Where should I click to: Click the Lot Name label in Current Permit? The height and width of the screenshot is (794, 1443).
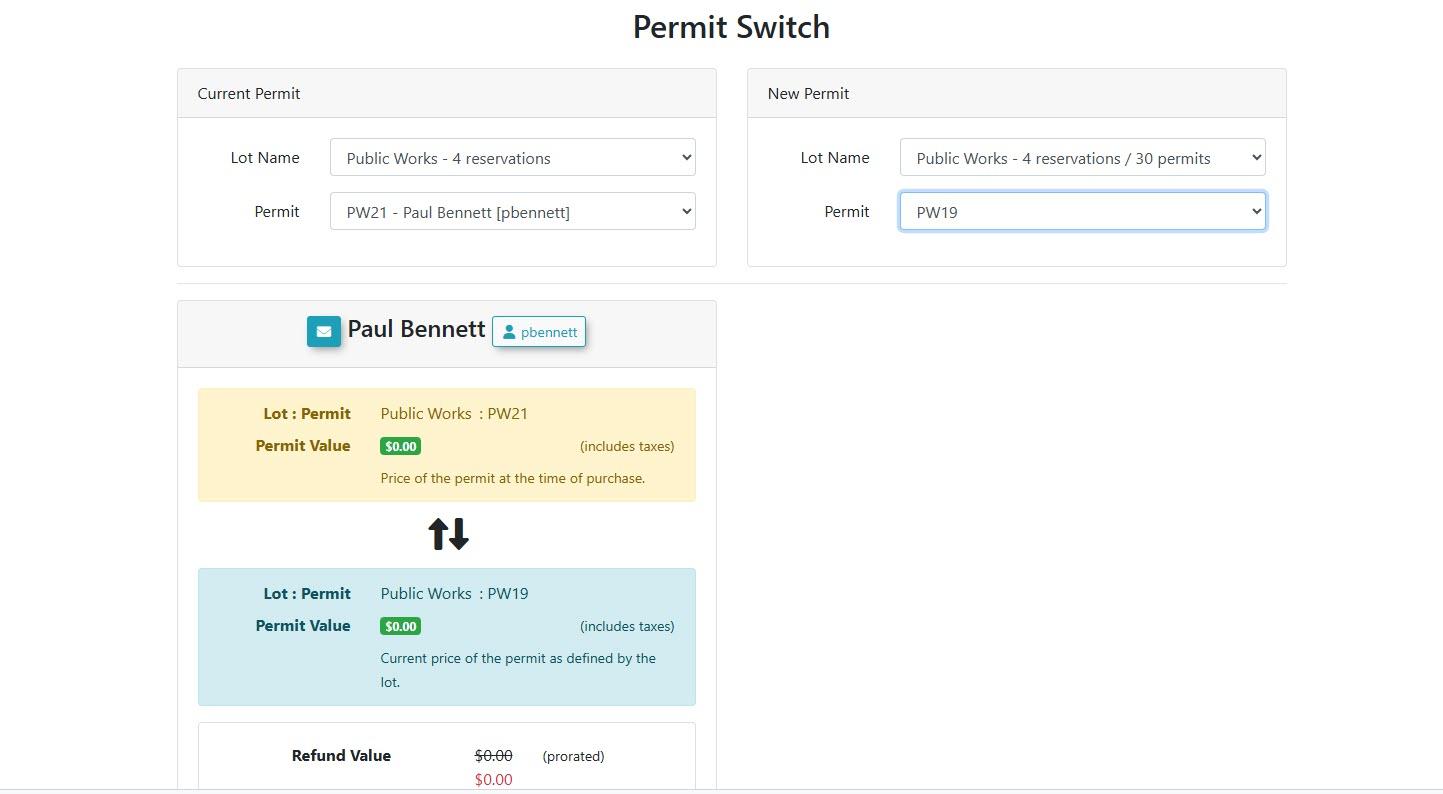tap(265, 158)
